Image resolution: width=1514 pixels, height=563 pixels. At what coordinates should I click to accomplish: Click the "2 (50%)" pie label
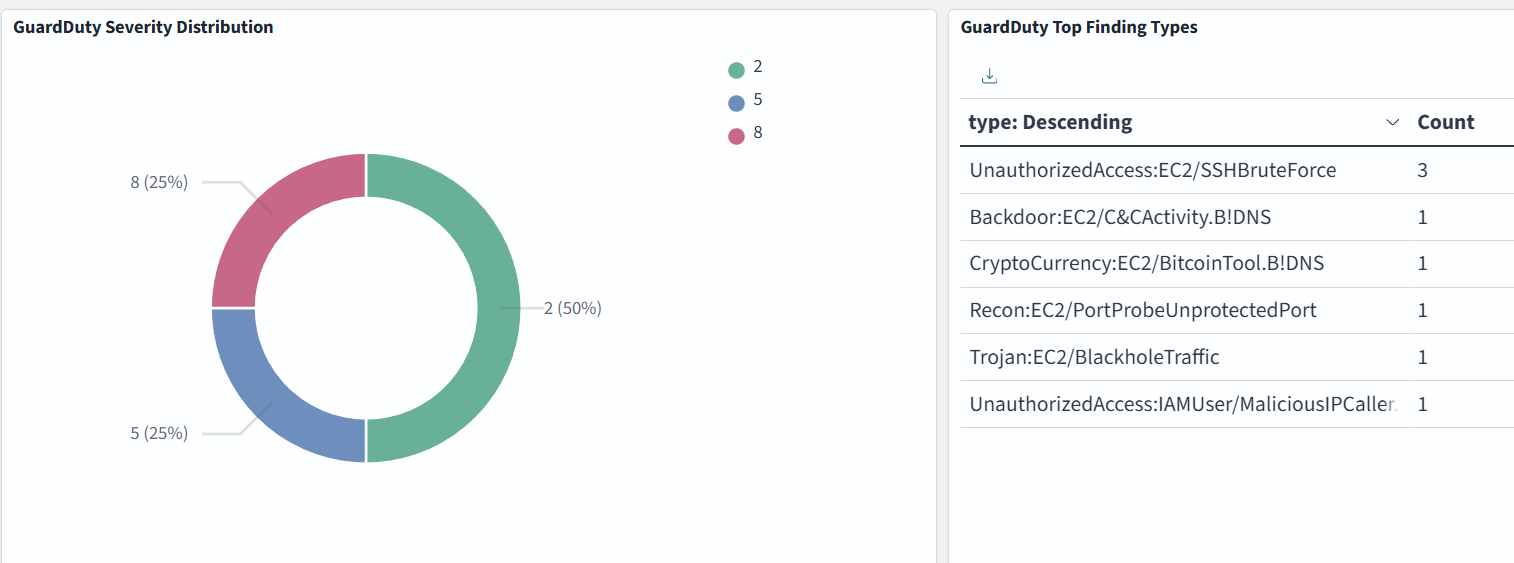pyautogui.click(x=572, y=309)
